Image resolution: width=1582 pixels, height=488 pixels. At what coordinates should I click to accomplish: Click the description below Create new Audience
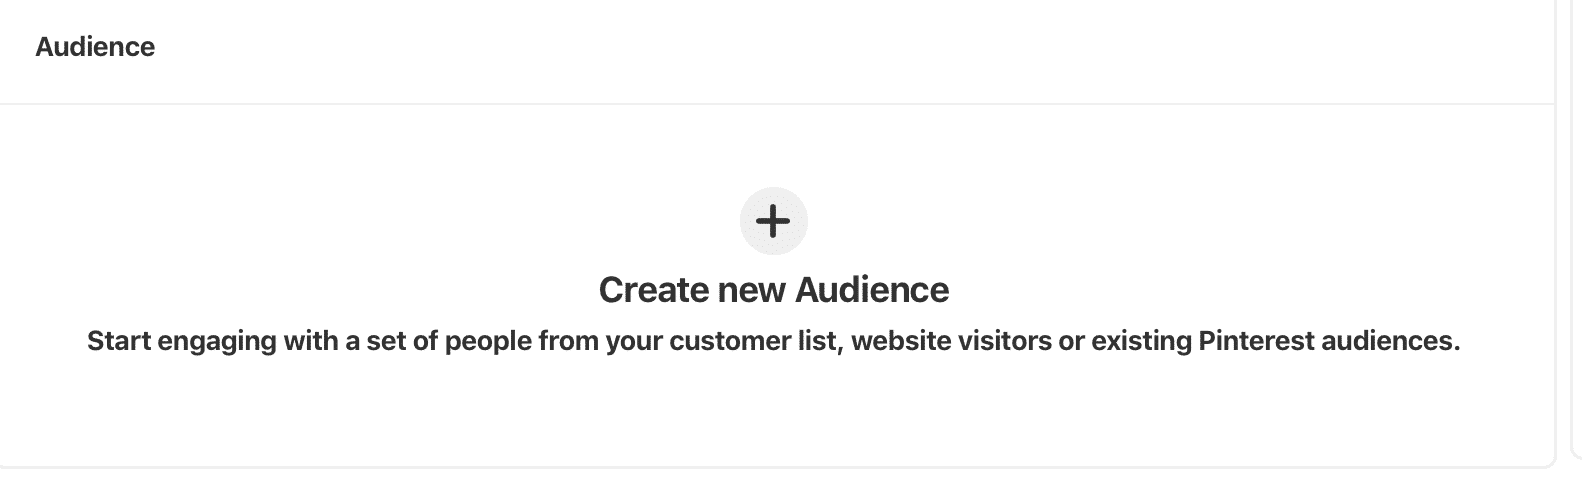click(x=773, y=341)
